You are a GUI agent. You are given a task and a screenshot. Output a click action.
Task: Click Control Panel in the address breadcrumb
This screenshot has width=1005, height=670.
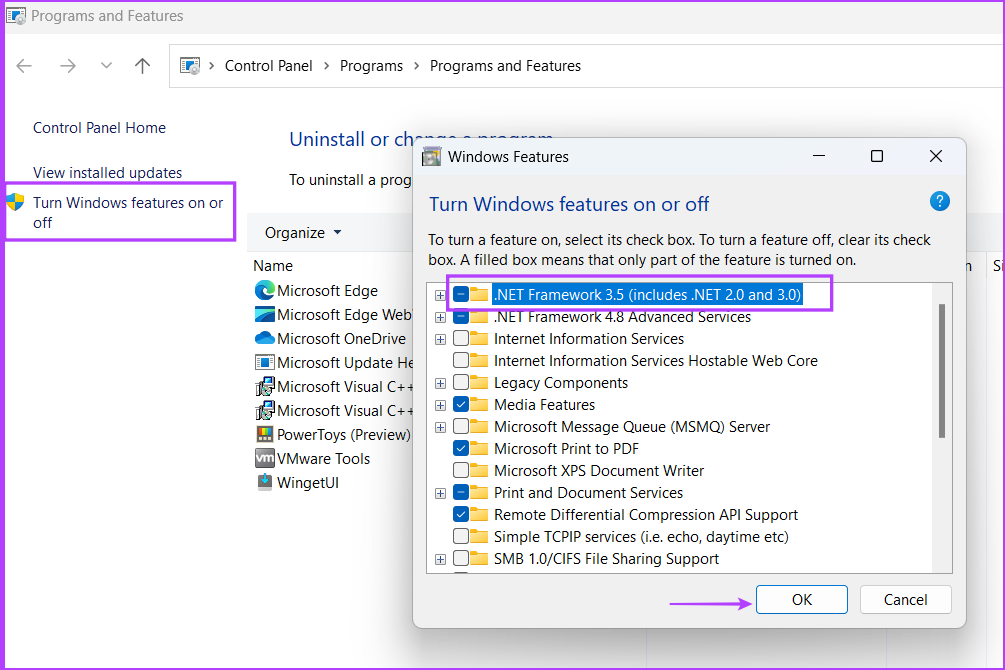[x=269, y=65]
